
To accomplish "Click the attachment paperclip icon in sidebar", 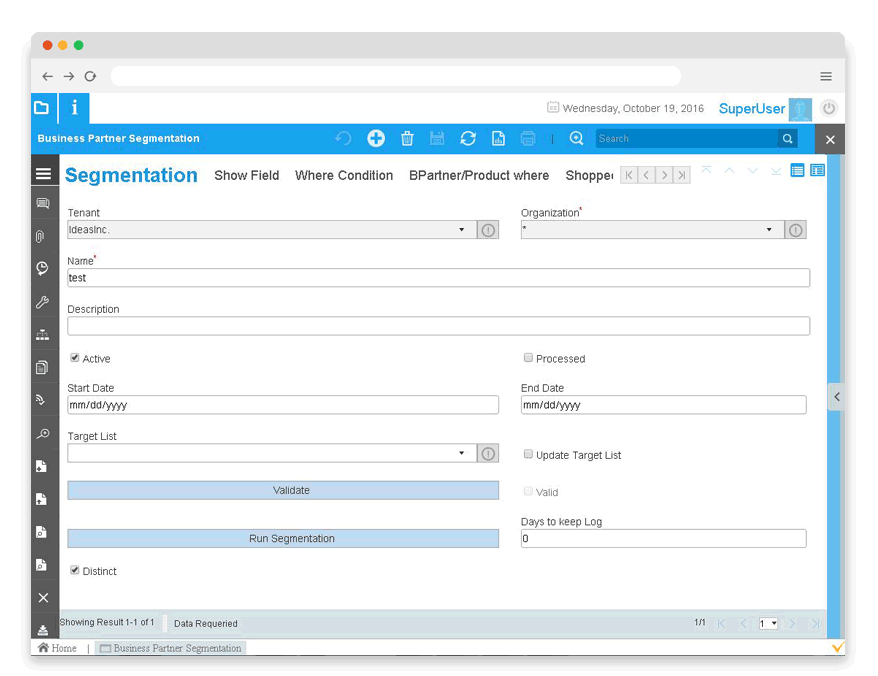I will click(42, 237).
